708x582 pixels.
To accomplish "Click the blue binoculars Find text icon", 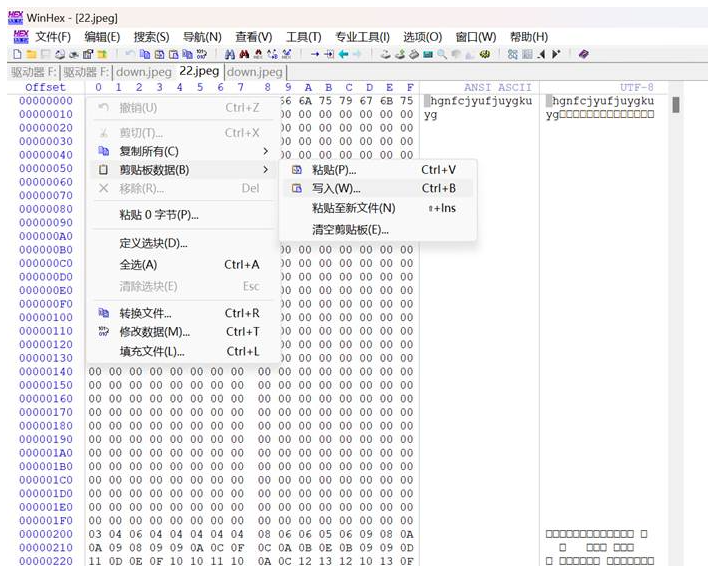I will (230, 54).
